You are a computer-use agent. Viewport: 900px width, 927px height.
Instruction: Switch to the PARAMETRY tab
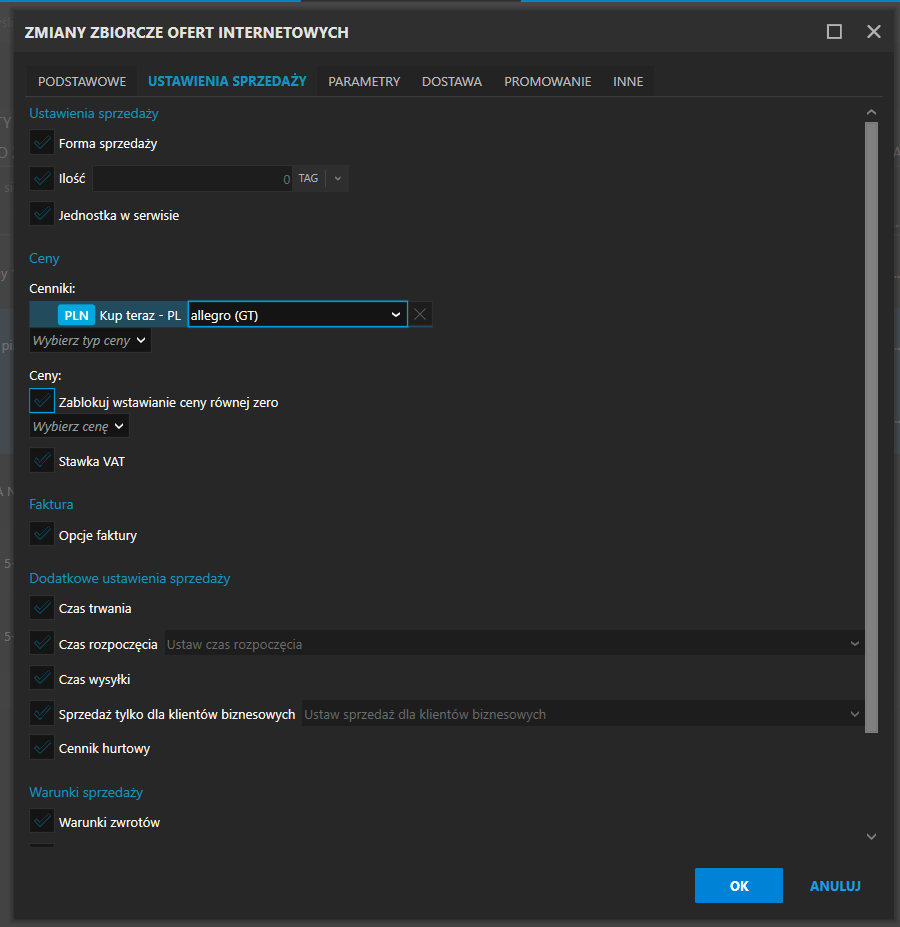tap(364, 82)
